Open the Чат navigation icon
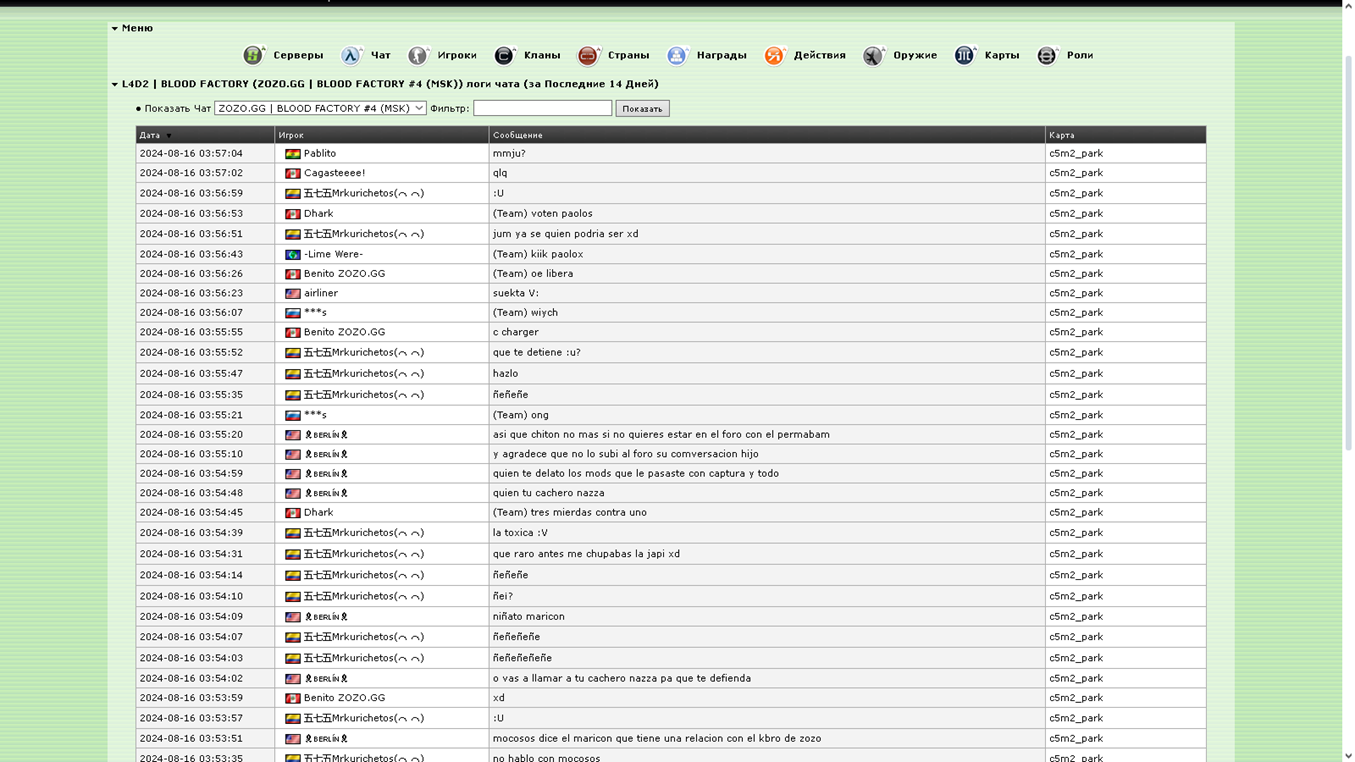Viewport: 1355px width, 762px height. click(x=351, y=55)
